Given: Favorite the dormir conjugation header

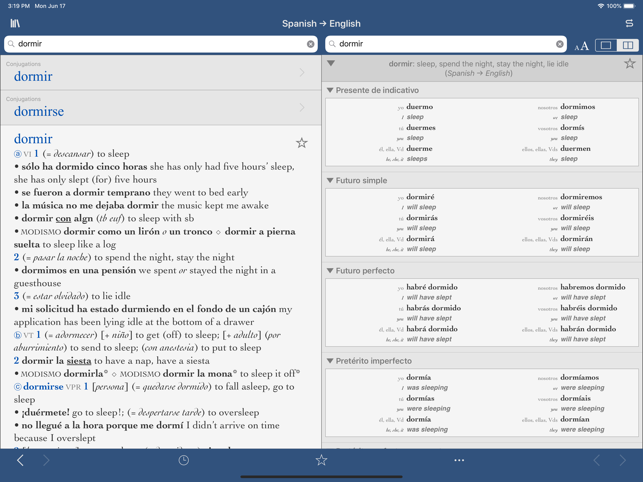Looking at the screenshot, I should (x=629, y=64).
